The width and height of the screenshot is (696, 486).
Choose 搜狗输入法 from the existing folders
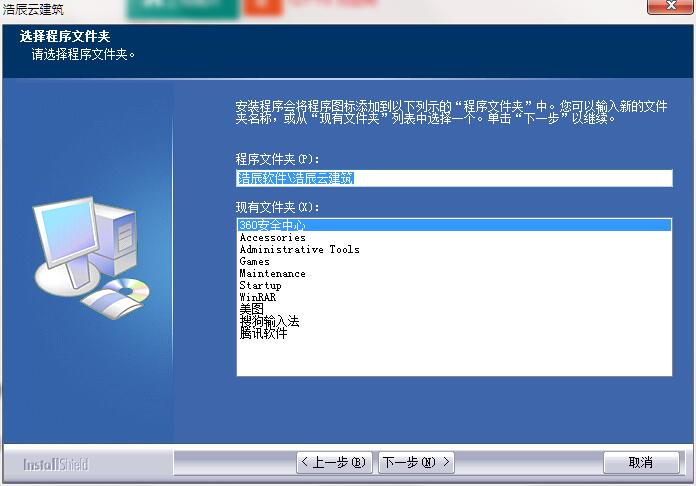[269, 322]
